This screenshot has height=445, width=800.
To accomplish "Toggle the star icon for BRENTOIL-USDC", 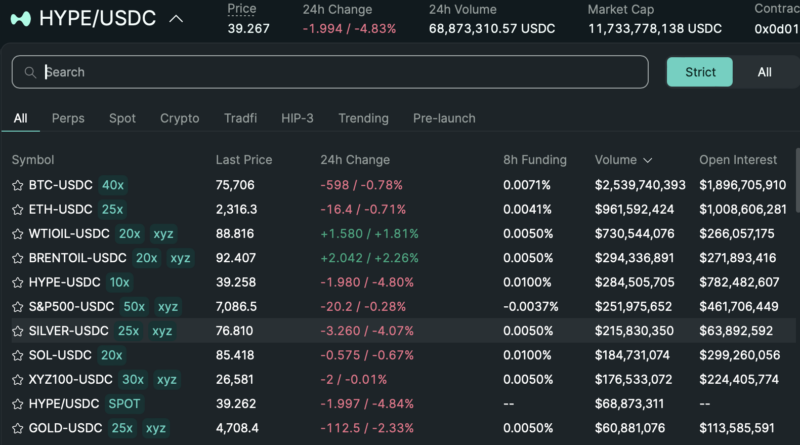I will tap(17, 258).
